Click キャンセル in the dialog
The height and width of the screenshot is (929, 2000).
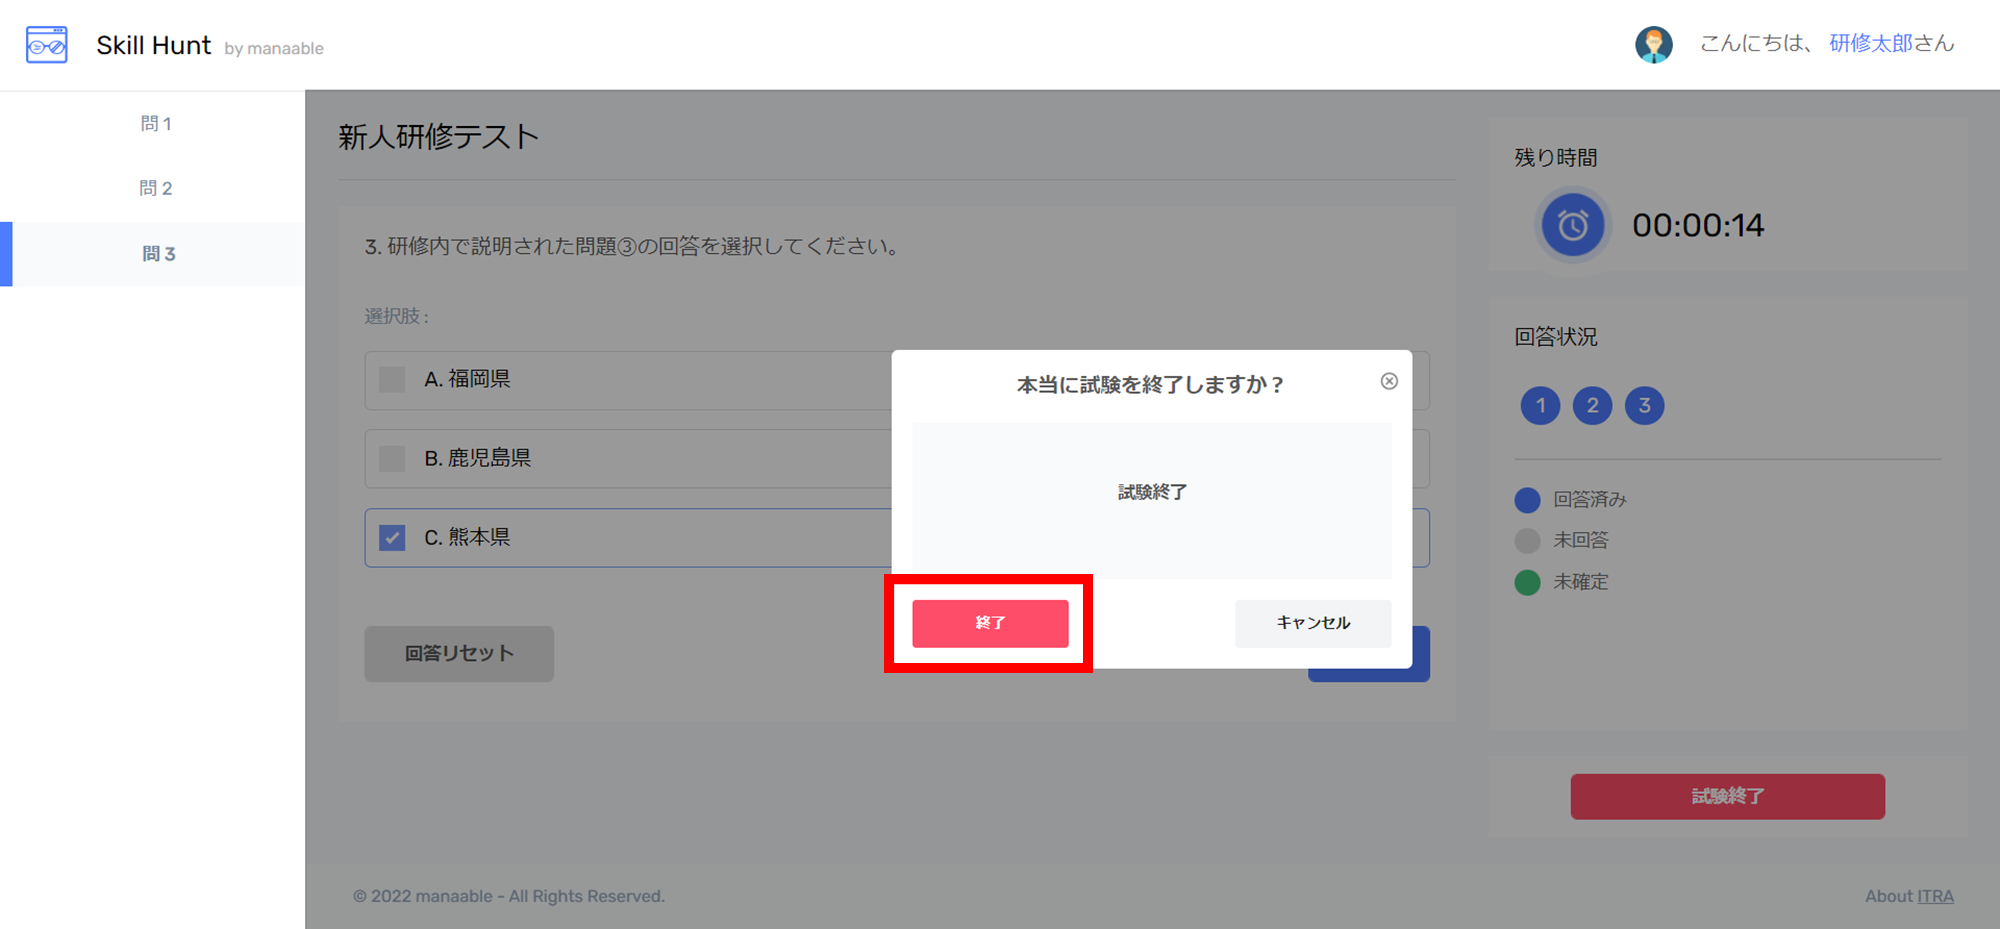1313,623
